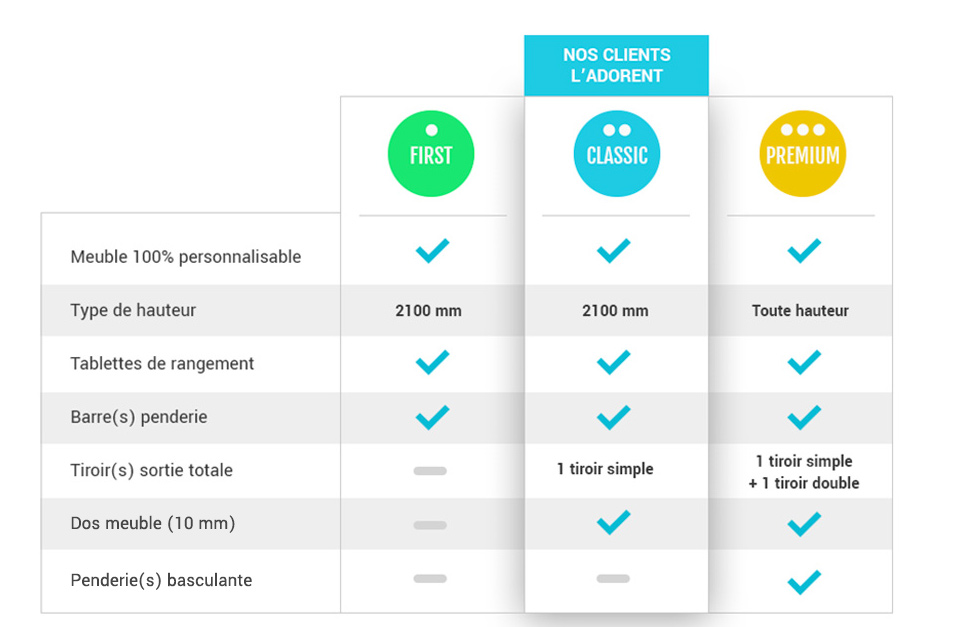Select the blue CLASSIC plan badge
This screenshot has width=953, height=627.
click(616, 154)
